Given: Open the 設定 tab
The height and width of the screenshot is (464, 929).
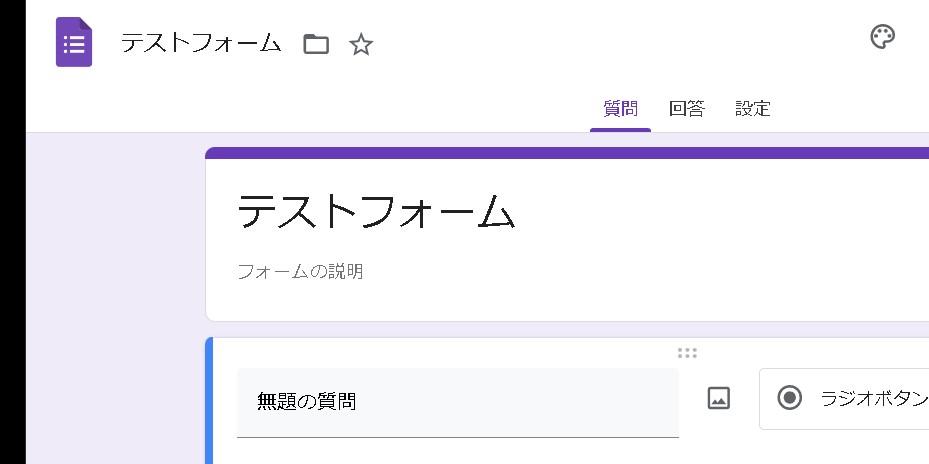Looking at the screenshot, I should [x=753, y=109].
